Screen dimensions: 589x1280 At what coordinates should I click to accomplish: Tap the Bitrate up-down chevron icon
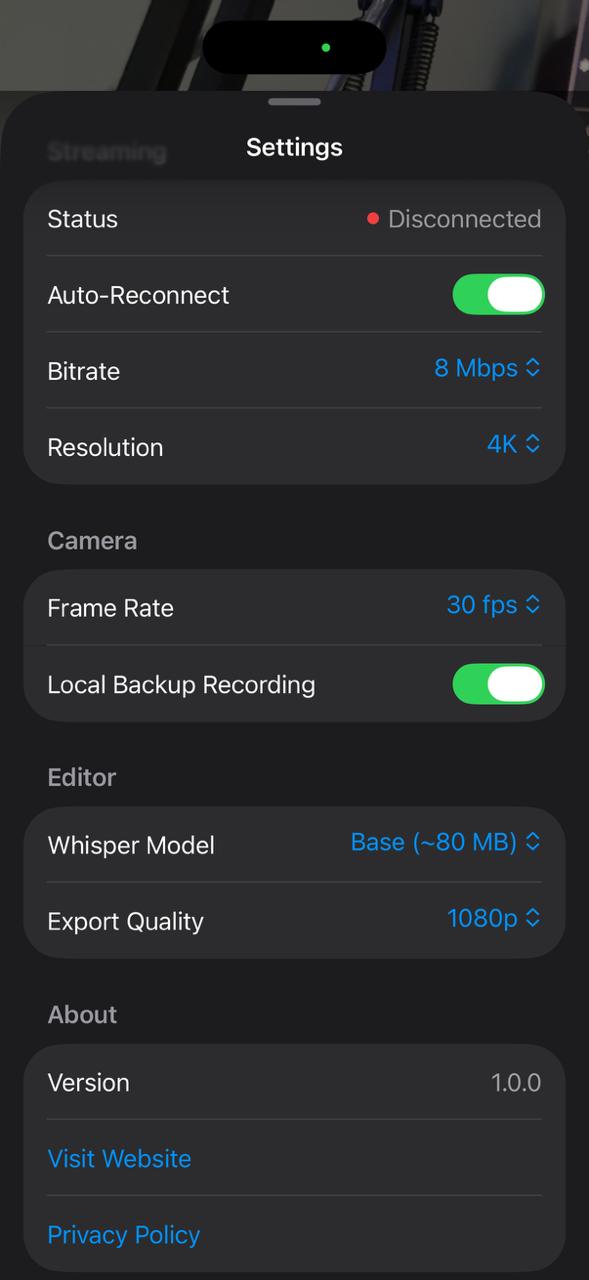click(x=534, y=368)
